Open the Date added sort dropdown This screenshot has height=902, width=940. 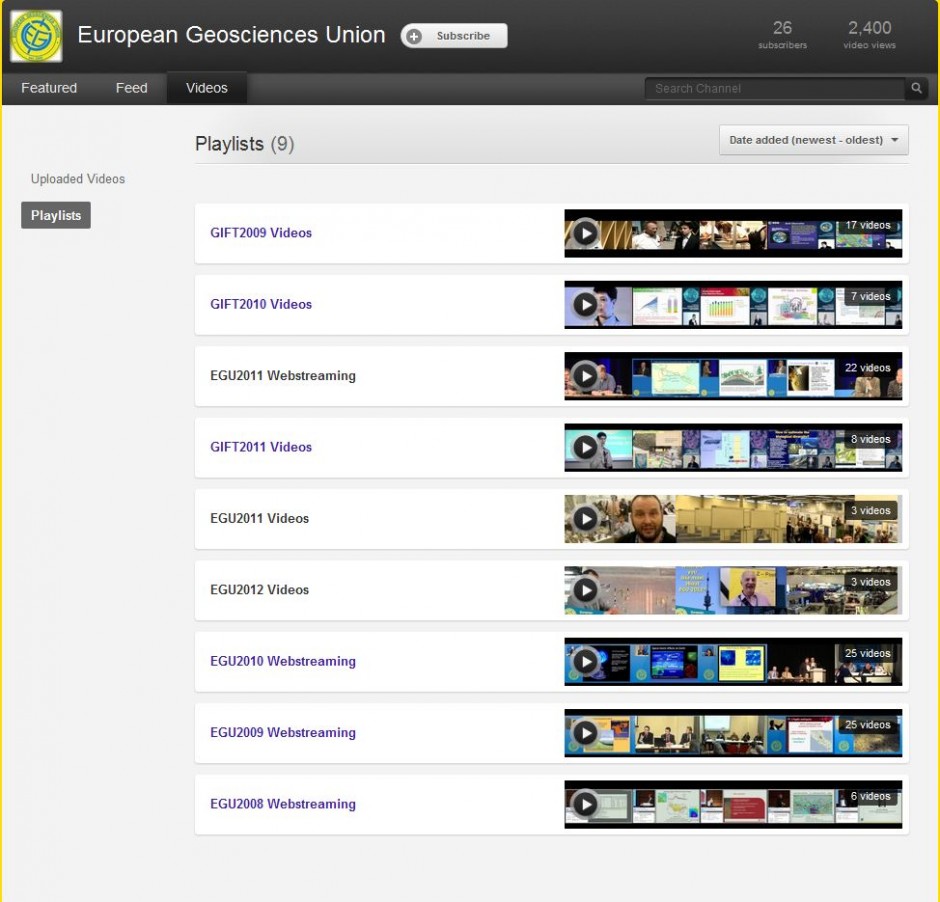pyautogui.click(x=814, y=140)
